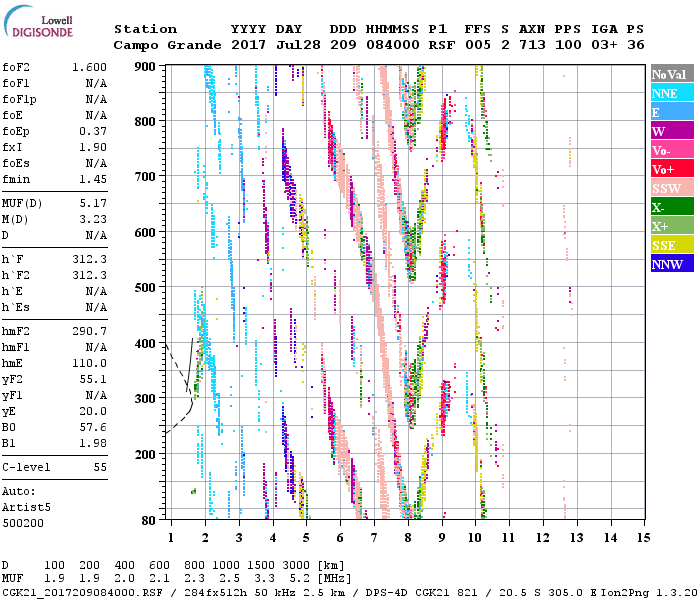Click the NNE cyan legend box
Screen dimensions: 700x600
point(669,93)
